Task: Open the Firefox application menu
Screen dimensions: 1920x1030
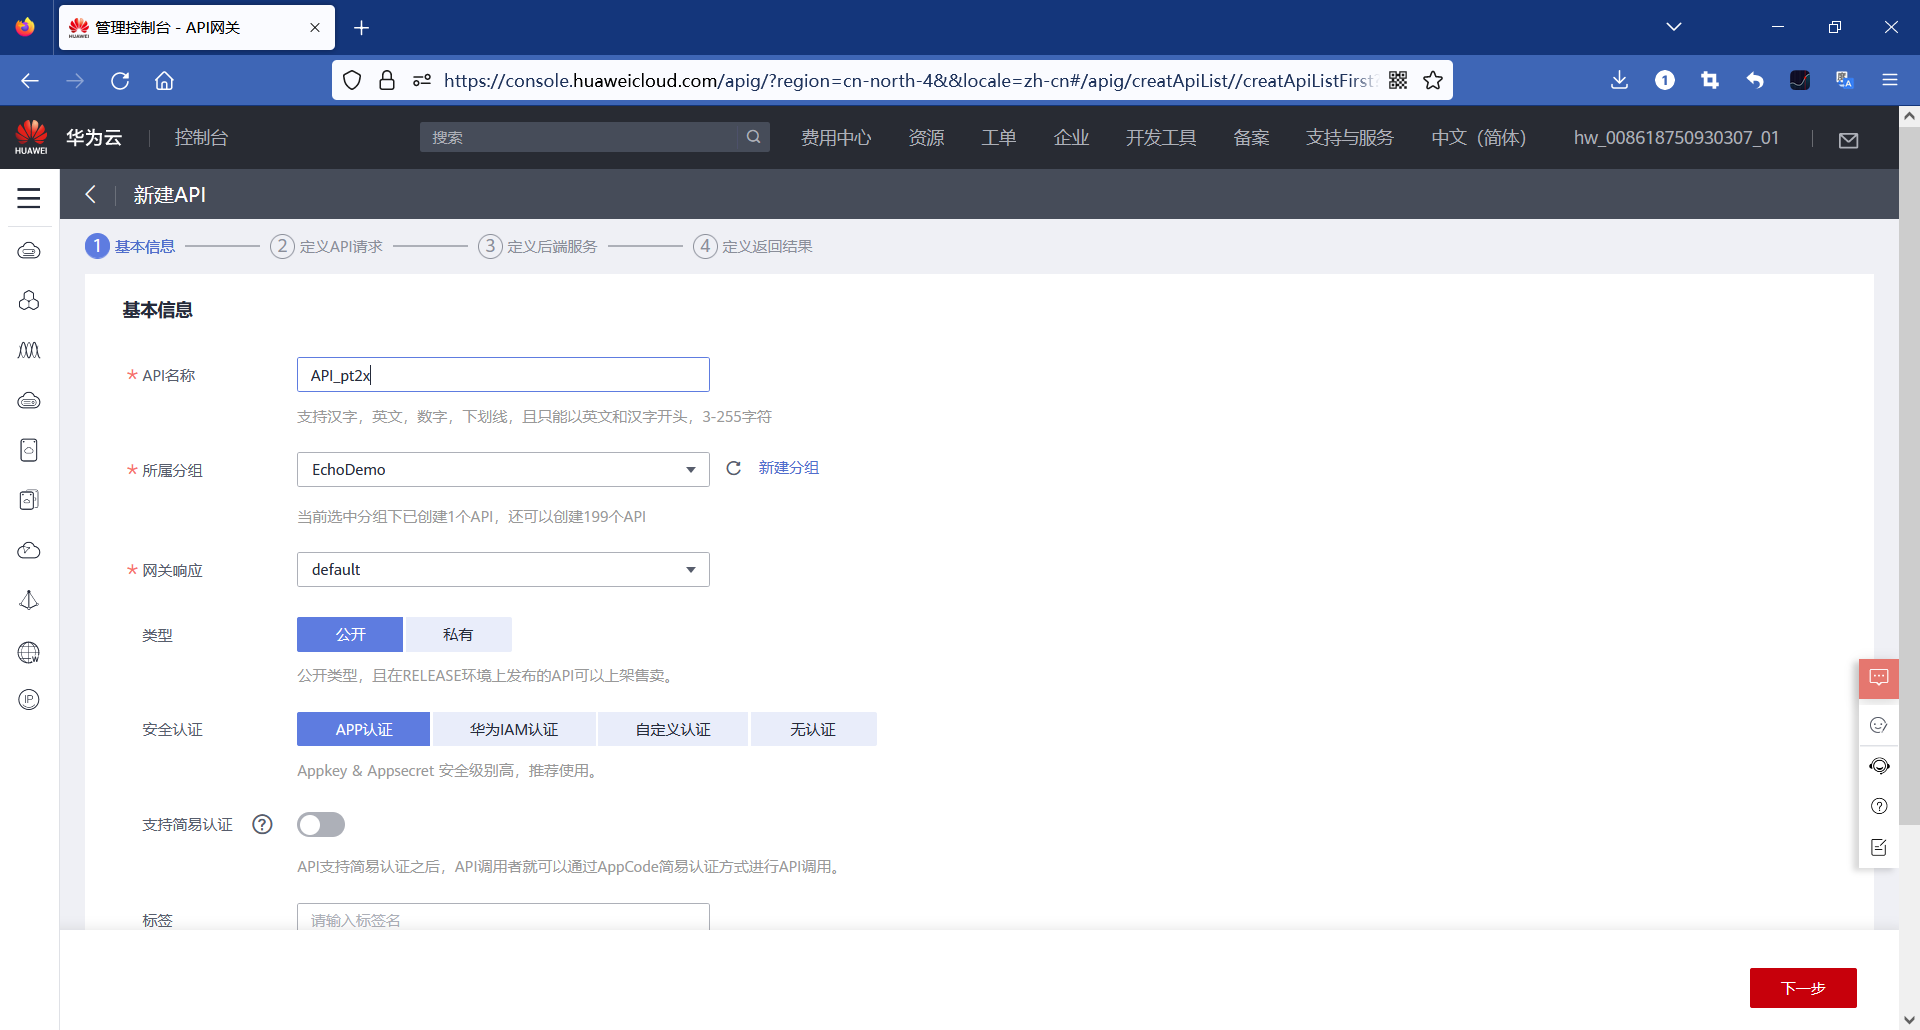Action: [1890, 80]
